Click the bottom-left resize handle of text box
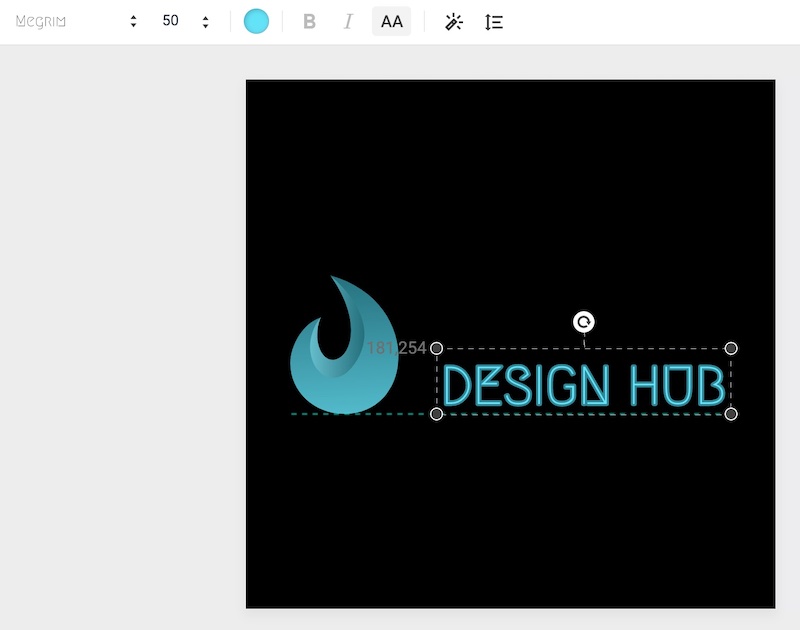800x630 pixels. click(436, 414)
